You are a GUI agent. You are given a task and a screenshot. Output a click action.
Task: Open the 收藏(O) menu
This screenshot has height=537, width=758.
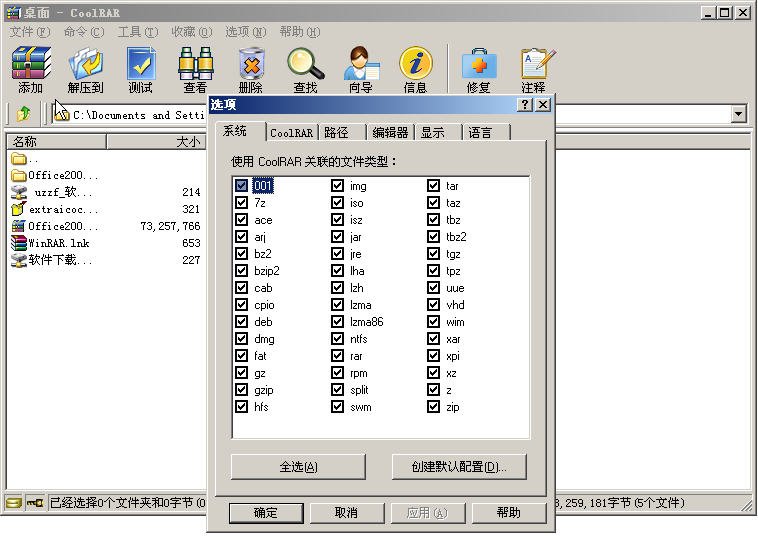pos(192,32)
